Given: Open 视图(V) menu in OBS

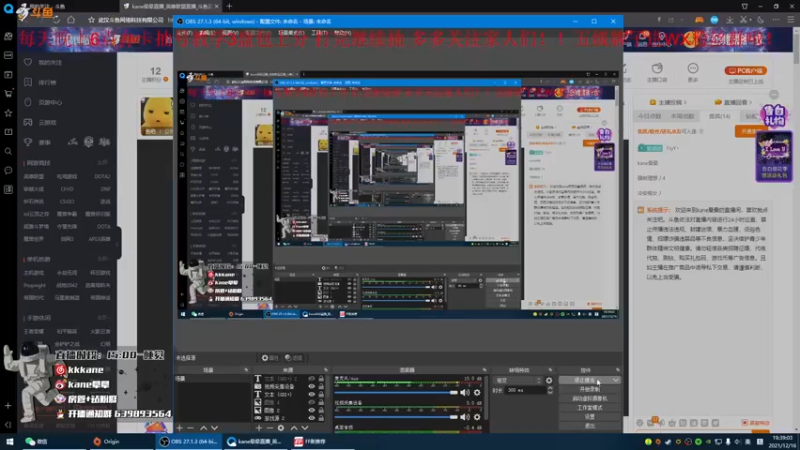Looking at the screenshot, I should pos(230,33).
